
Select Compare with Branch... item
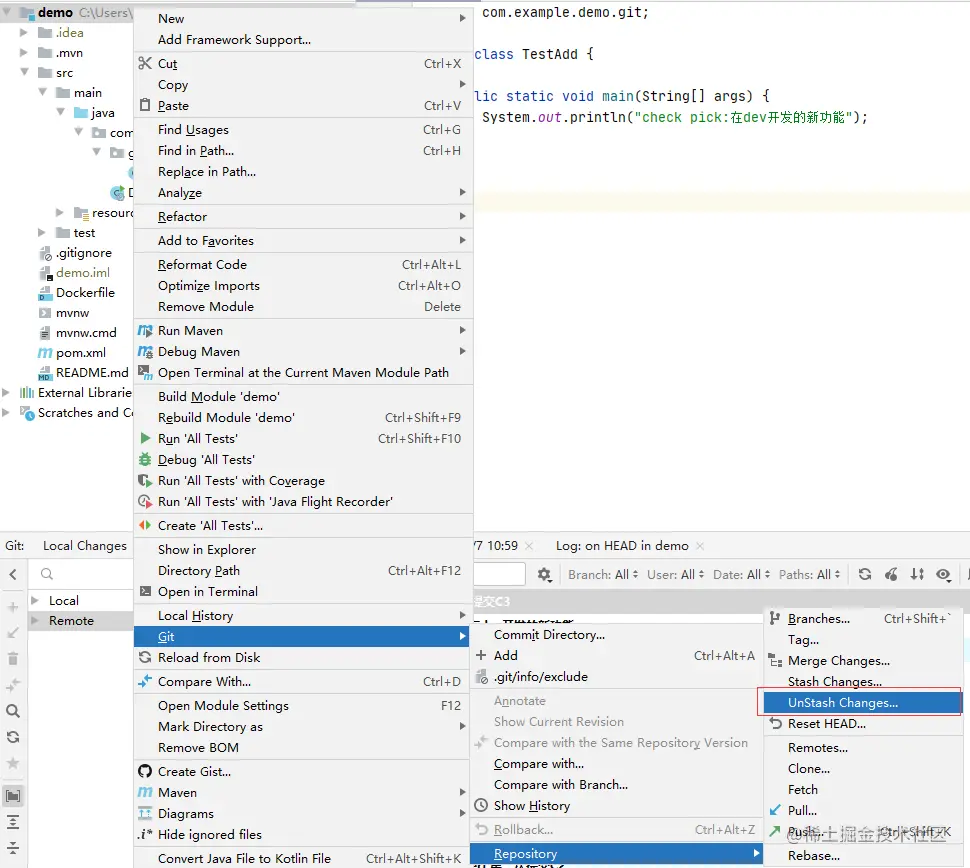pyautogui.click(x=616, y=784)
